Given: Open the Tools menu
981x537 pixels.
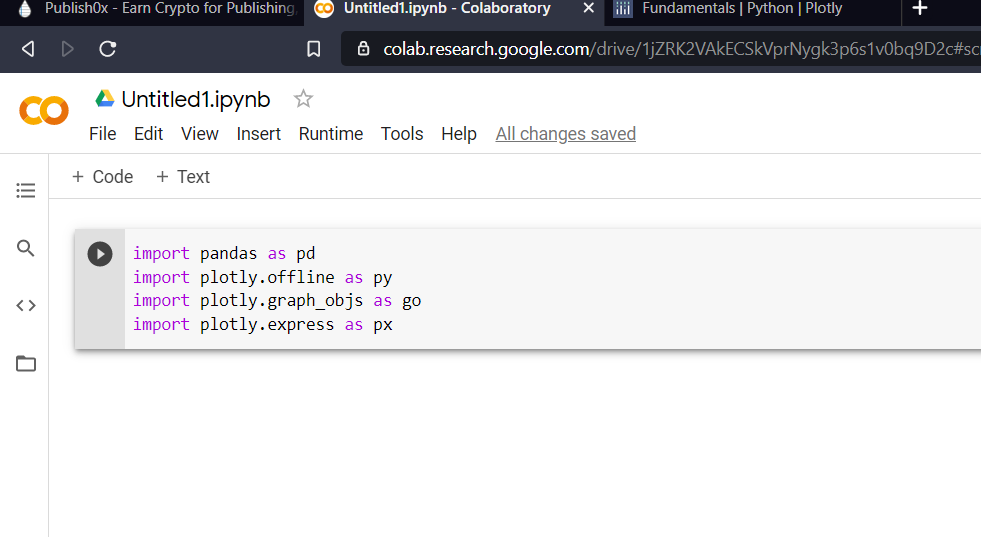Looking at the screenshot, I should [402, 134].
